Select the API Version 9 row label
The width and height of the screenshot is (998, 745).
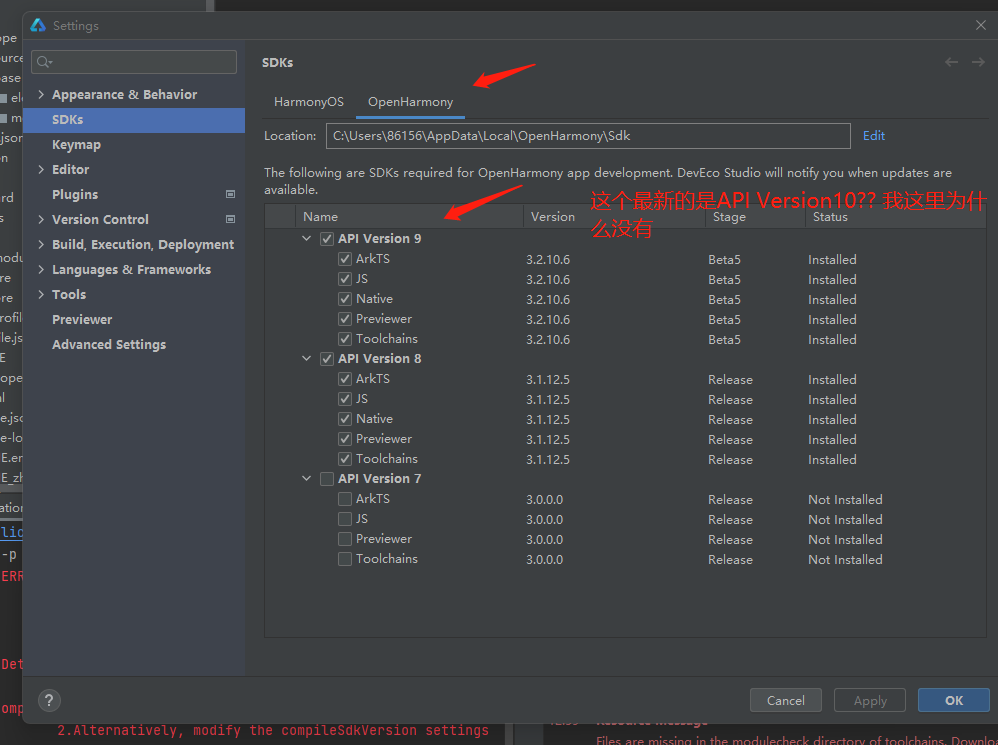[379, 239]
